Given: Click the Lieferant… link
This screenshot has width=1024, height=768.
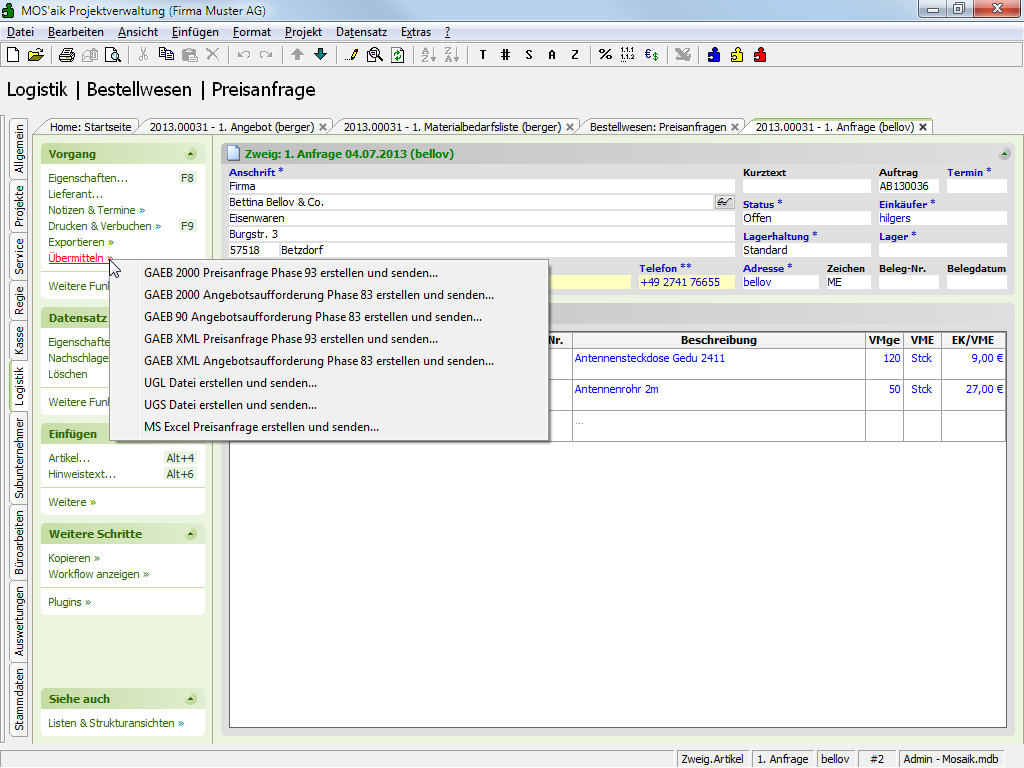Looking at the screenshot, I should (75, 194).
